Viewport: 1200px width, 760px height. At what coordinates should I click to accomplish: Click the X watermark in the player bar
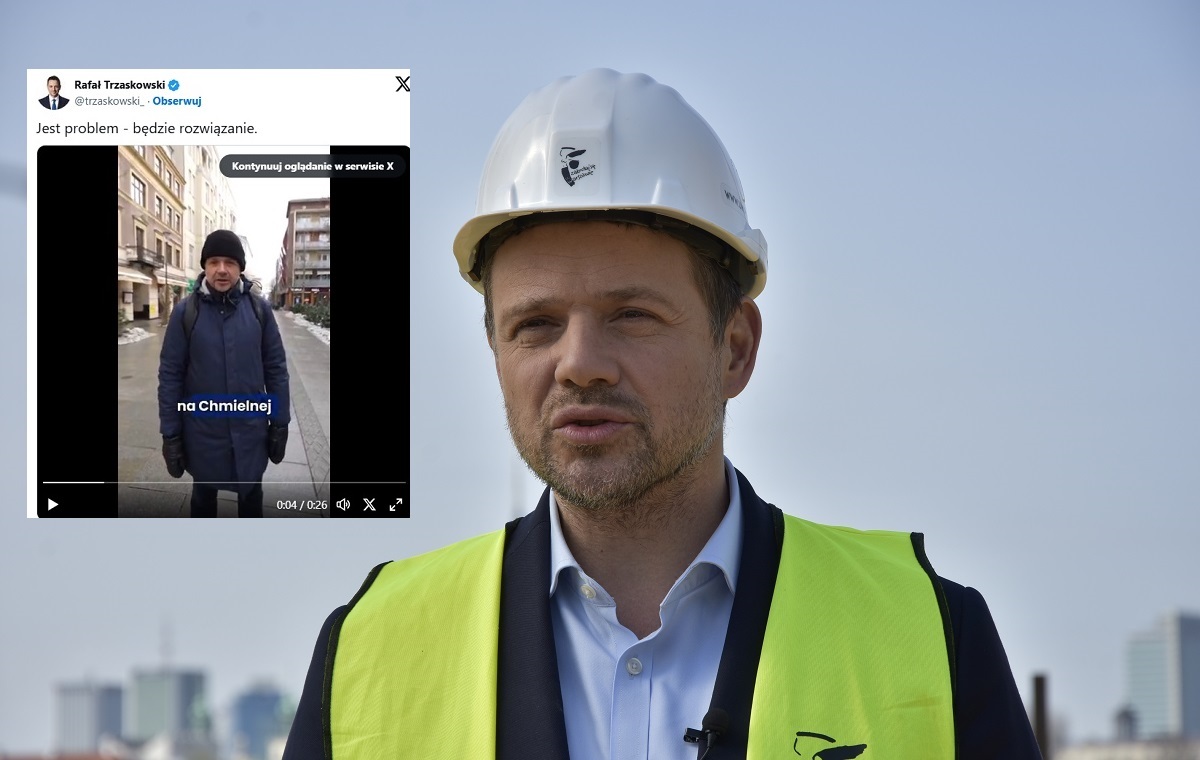[x=370, y=505]
